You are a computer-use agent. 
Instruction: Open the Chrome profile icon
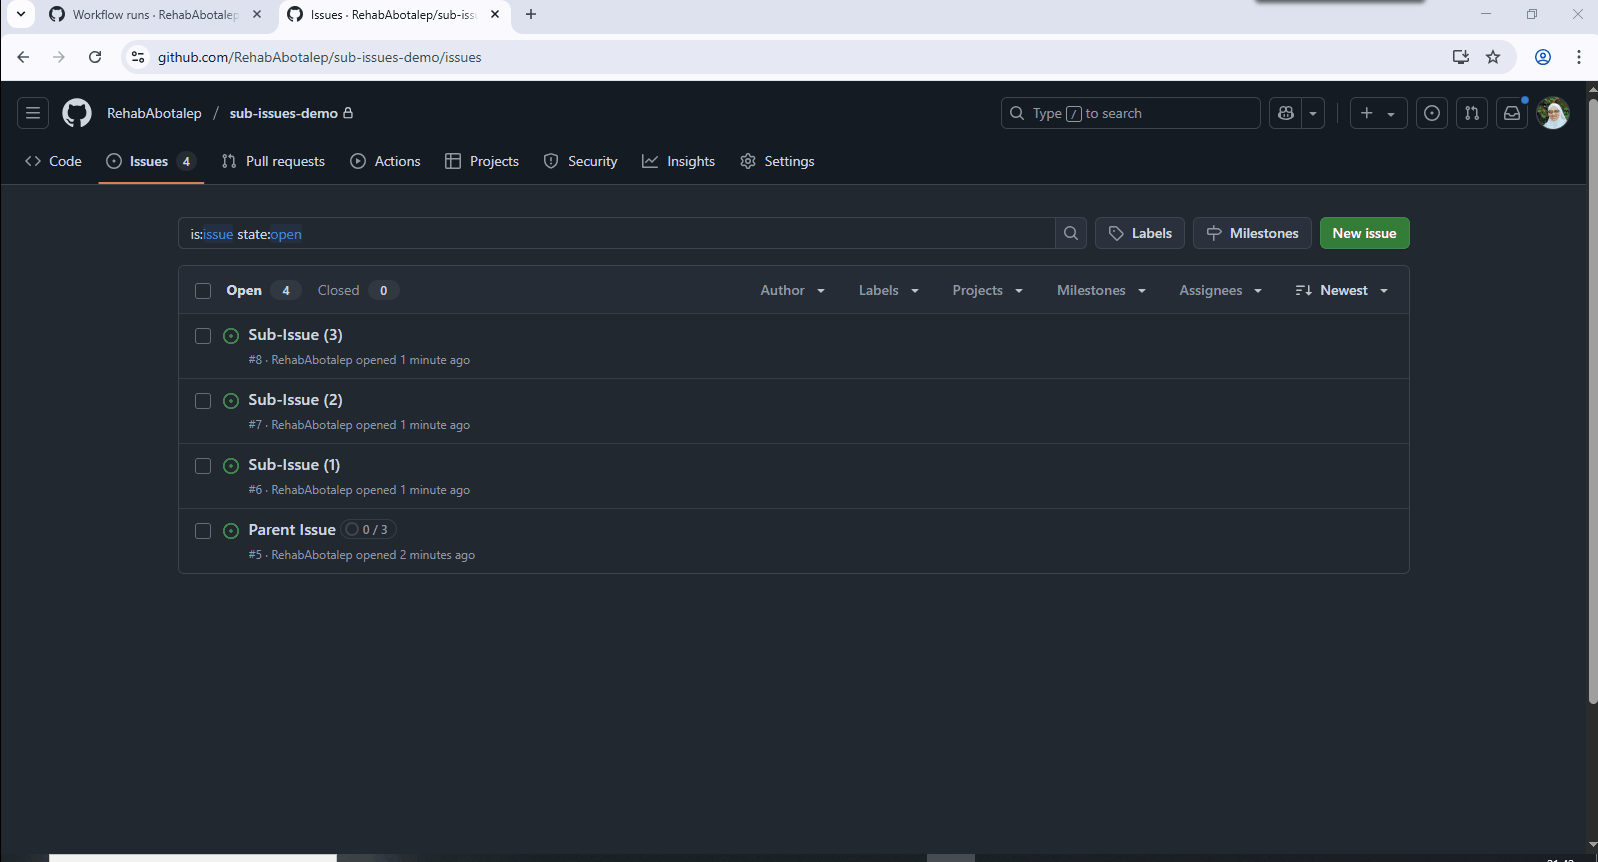pos(1543,57)
